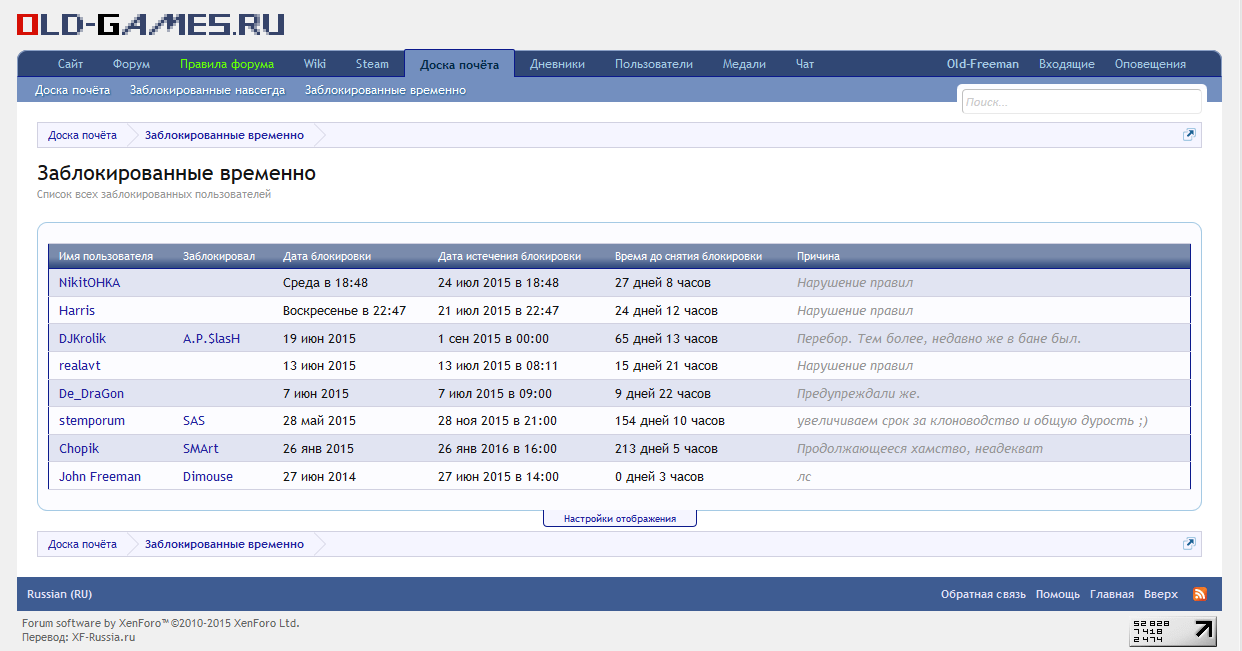Switch to the Форум tab

click(x=131, y=64)
